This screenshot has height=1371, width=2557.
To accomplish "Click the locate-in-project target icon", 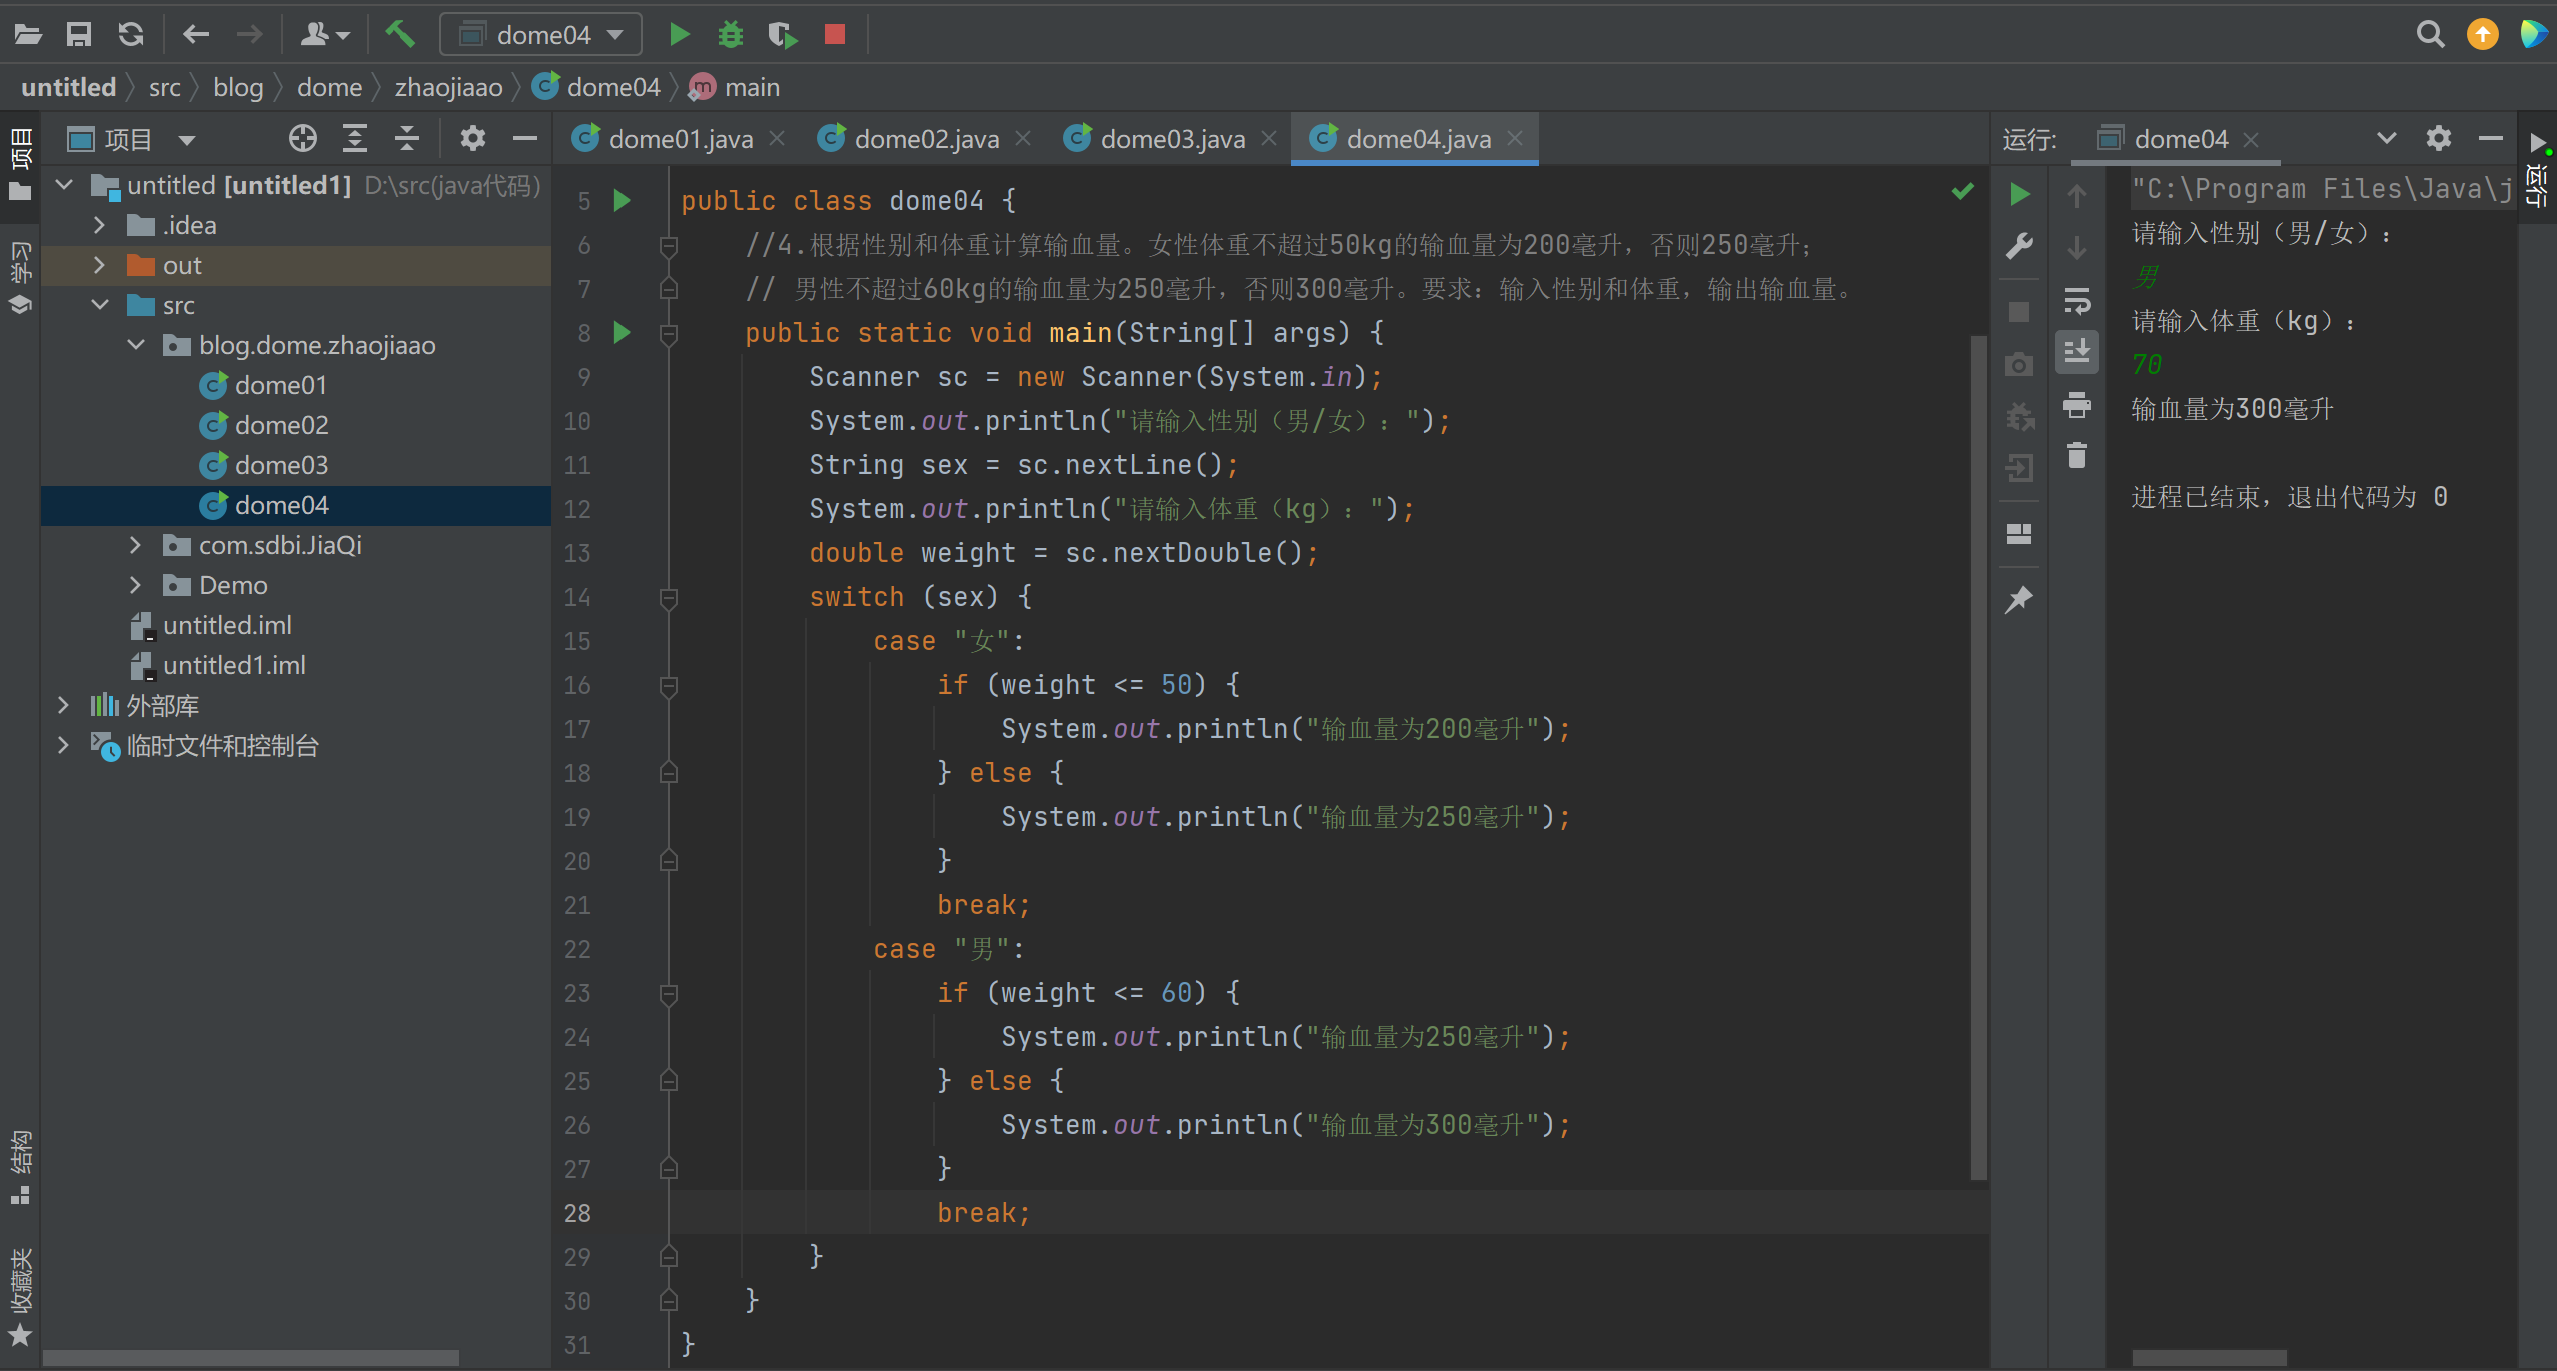I will tap(302, 139).
